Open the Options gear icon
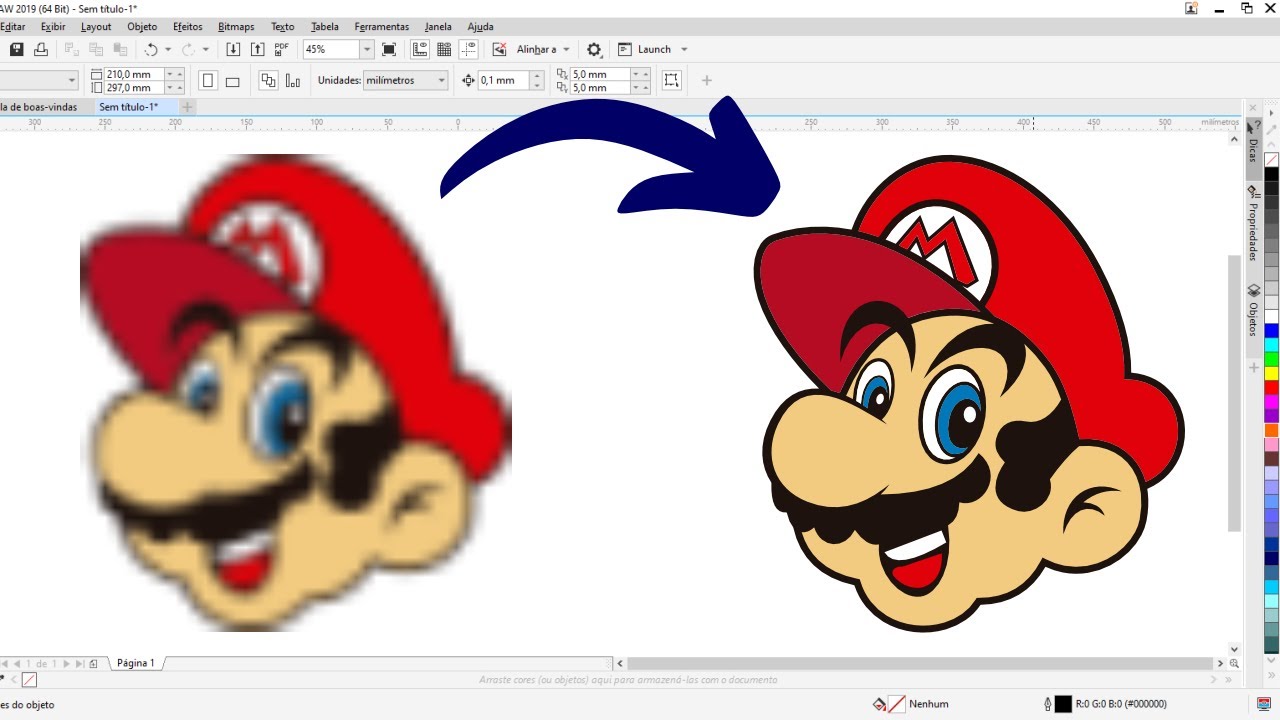 pyautogui.click(x=594, y=49)
